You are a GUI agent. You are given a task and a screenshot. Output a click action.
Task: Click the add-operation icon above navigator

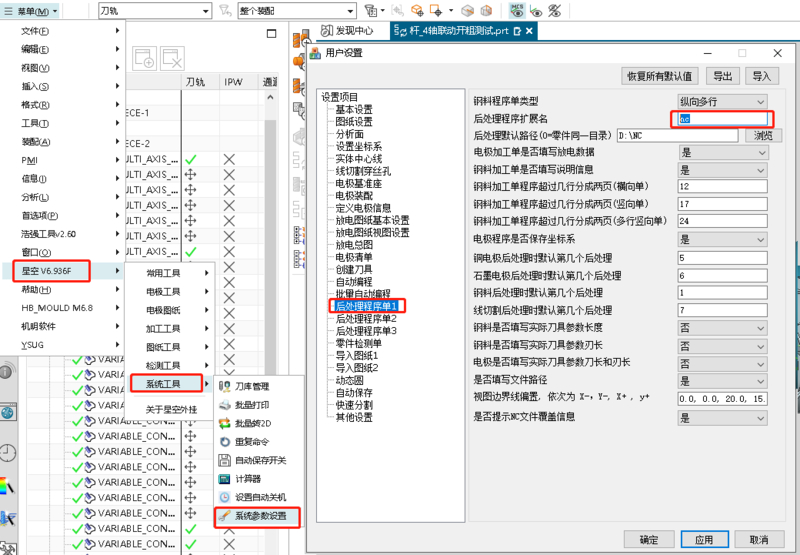pos(144,59)
